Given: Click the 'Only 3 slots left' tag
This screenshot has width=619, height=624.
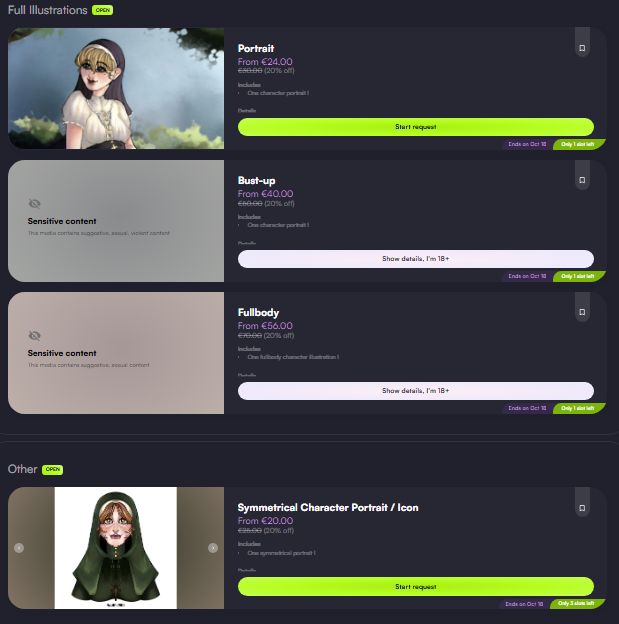Looking at the screenshot, I should coord(576,603).
